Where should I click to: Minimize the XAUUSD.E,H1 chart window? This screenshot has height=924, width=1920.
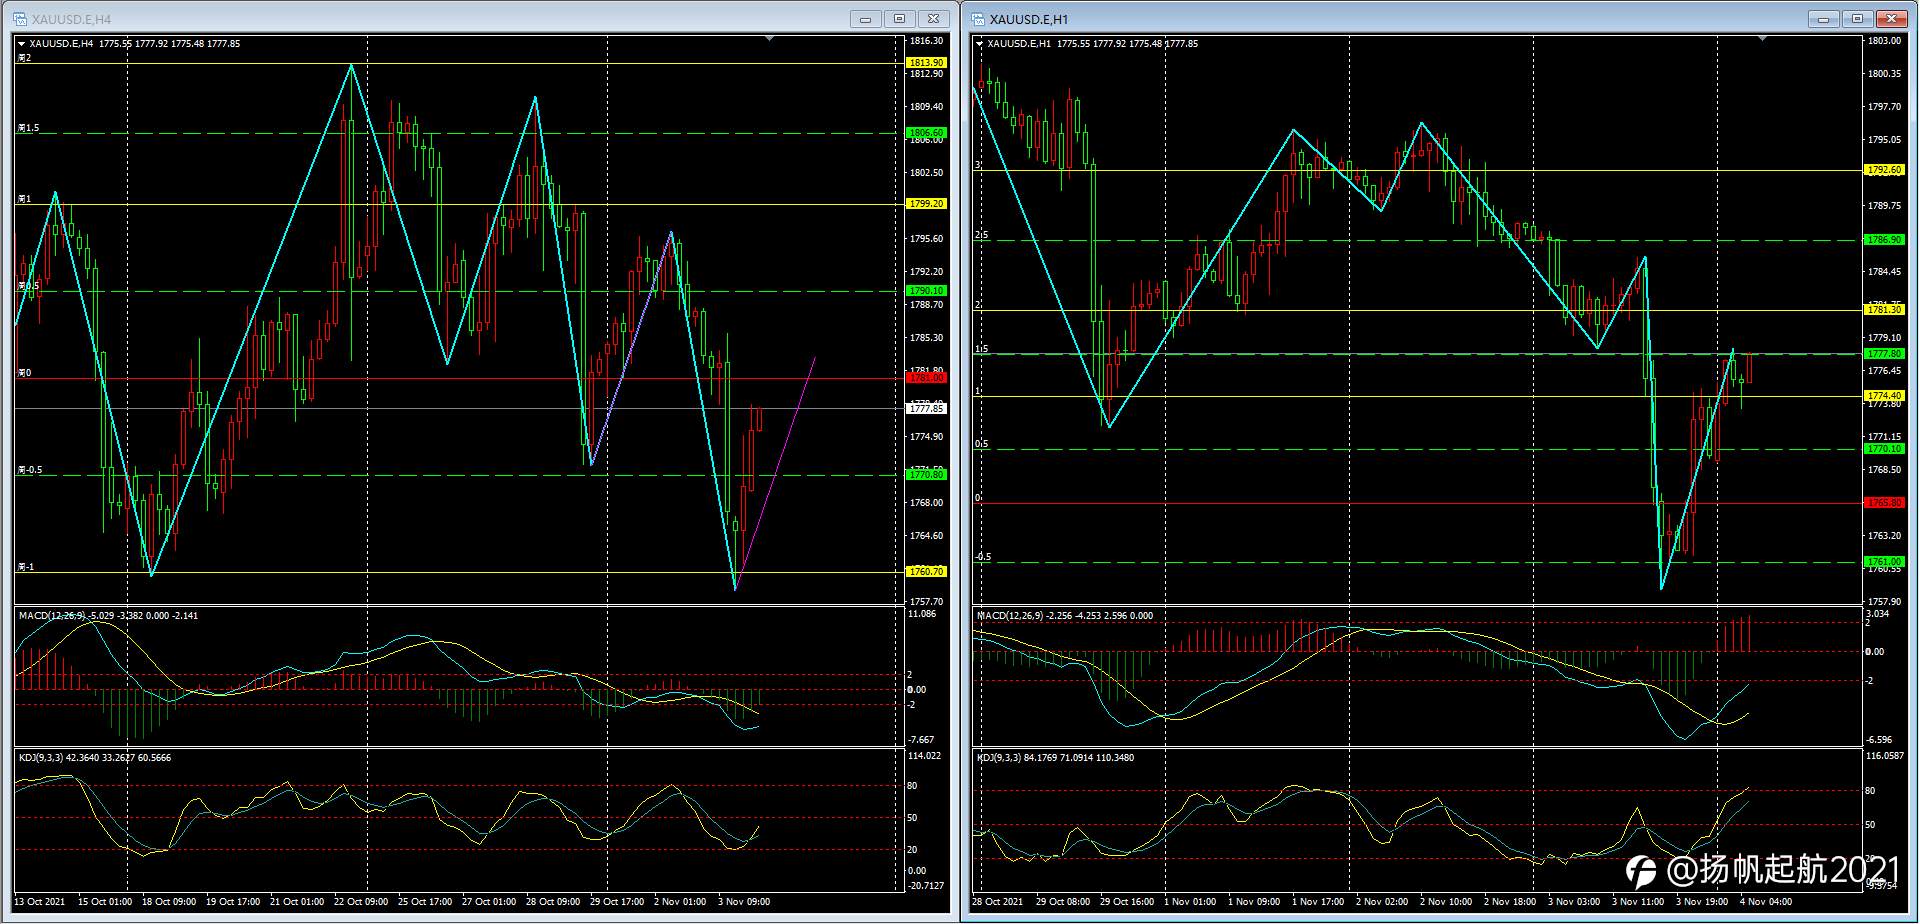point(1824,19)
